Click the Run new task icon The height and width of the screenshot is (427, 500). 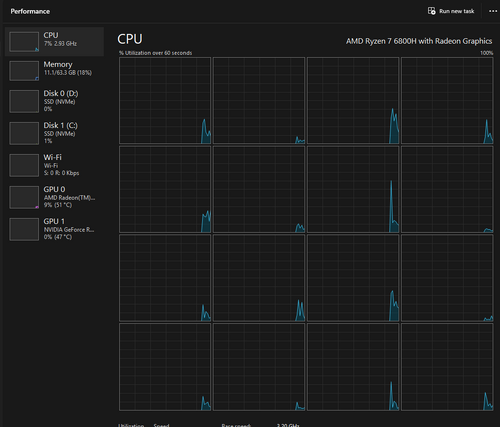click(x=431, y=11)
